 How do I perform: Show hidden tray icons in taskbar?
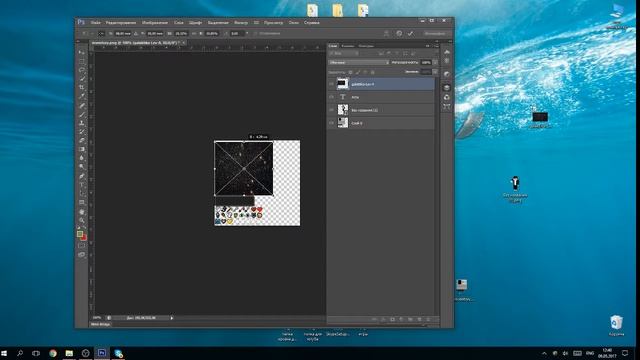pyautogui.click(x=544, y=353)
